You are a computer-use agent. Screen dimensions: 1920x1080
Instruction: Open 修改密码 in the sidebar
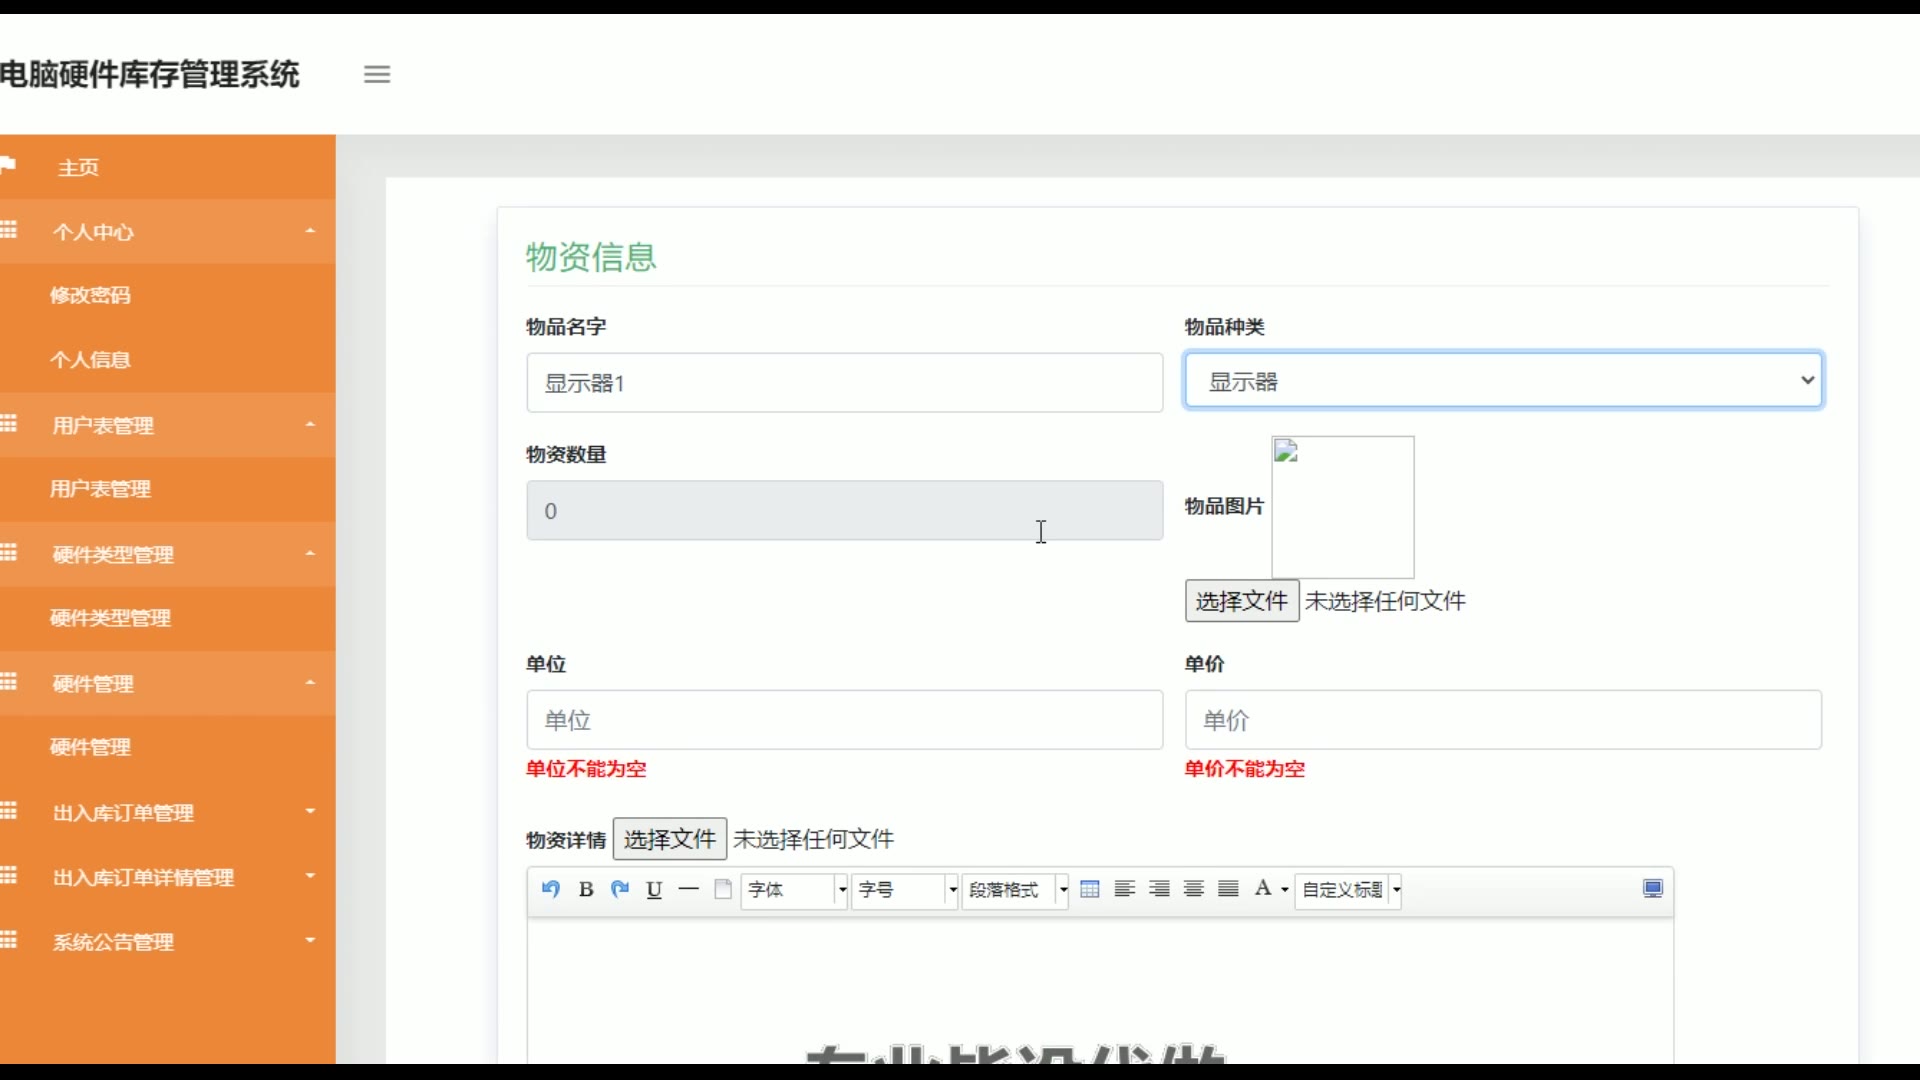tap(91, 295)
